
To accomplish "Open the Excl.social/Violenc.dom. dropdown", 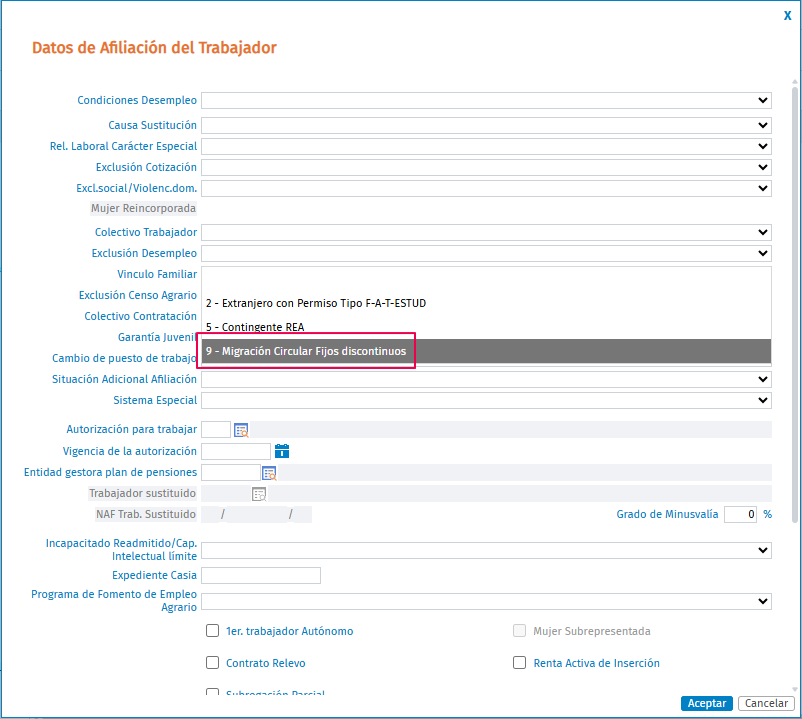I will 486,188.
